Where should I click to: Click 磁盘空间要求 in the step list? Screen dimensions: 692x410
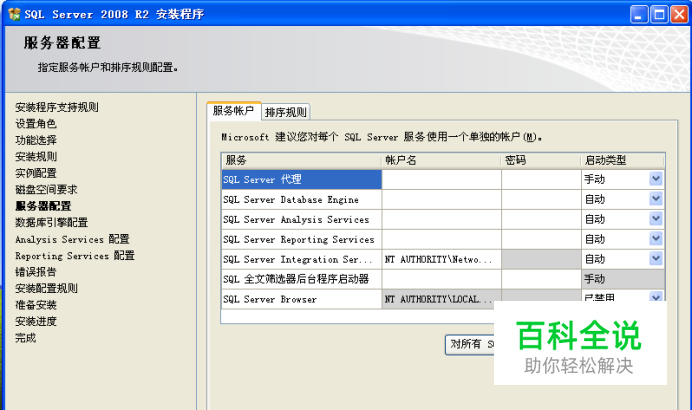pyautogui.click(x=46, y=190)
